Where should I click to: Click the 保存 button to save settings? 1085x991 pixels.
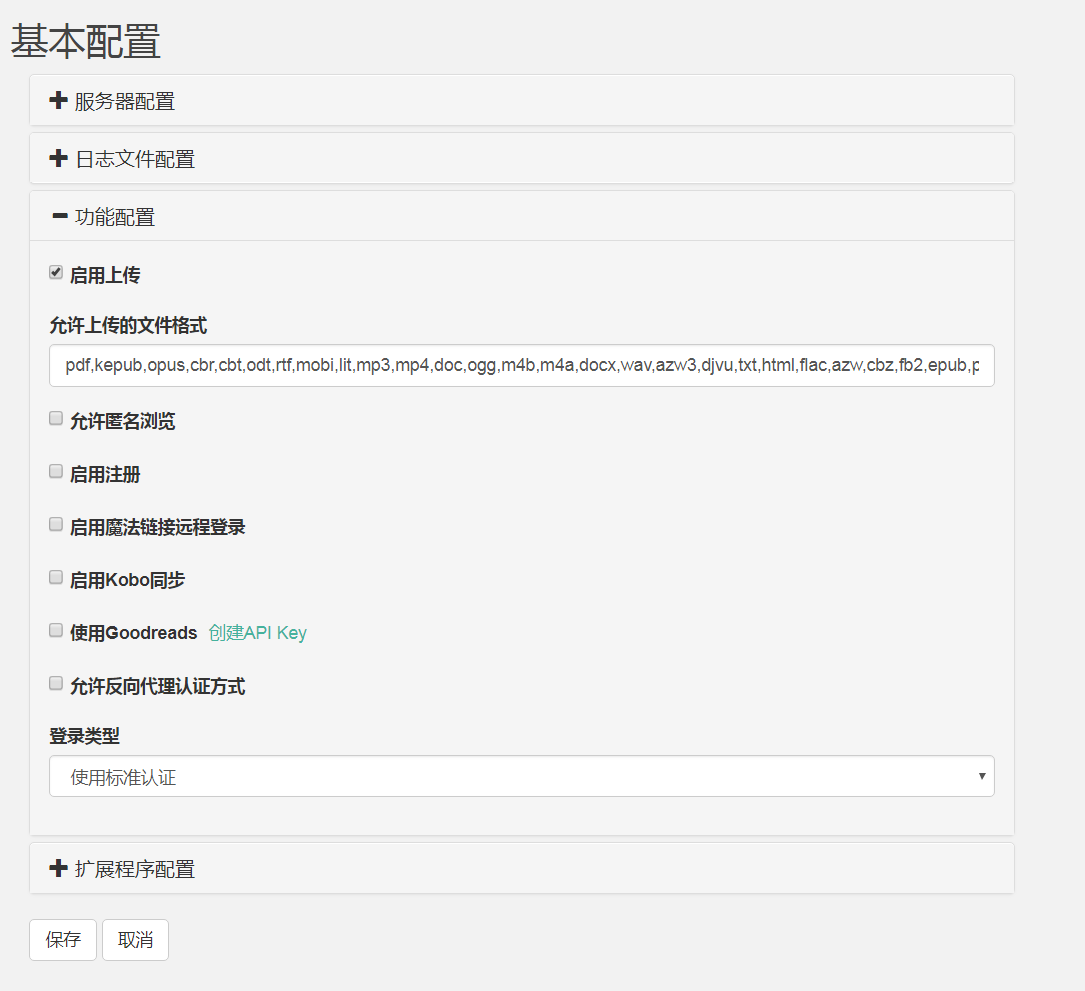[62, 939]
